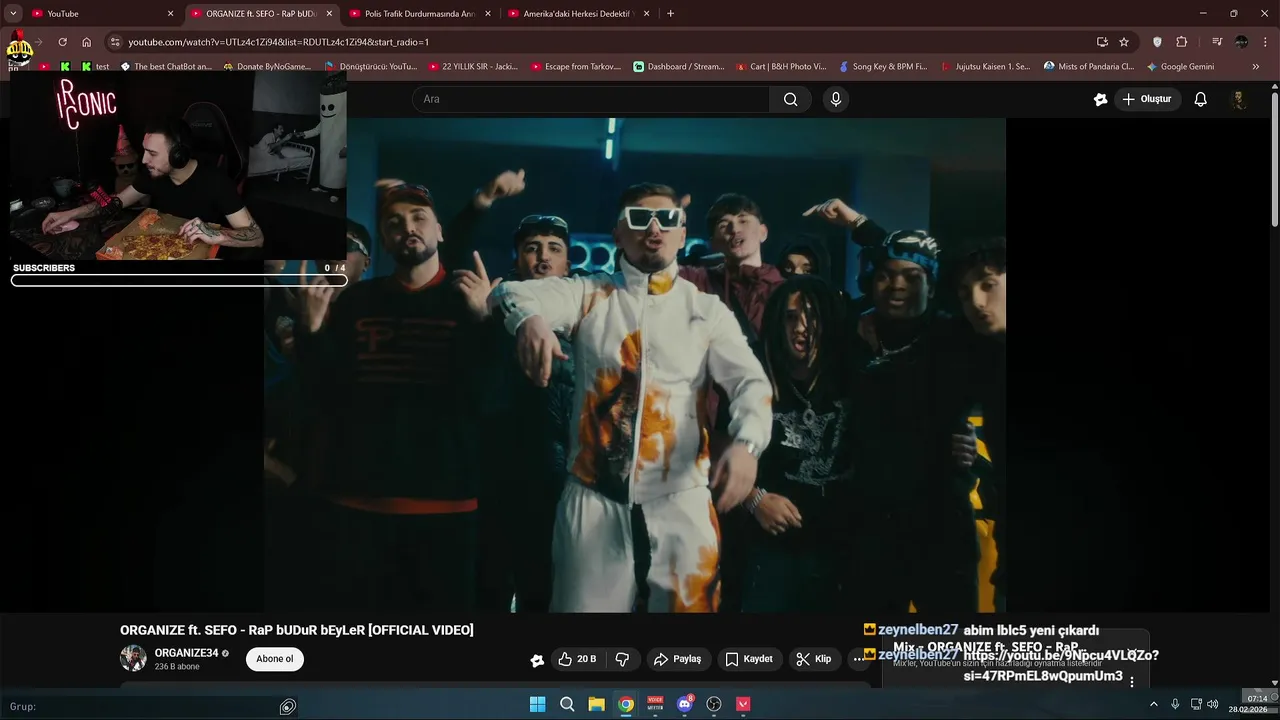Image resolution: width=1280 pixels, height=720 pixels.
Task: Open the 'Escape from Tarkov...' bookmark
Action: tap(576, 67)
